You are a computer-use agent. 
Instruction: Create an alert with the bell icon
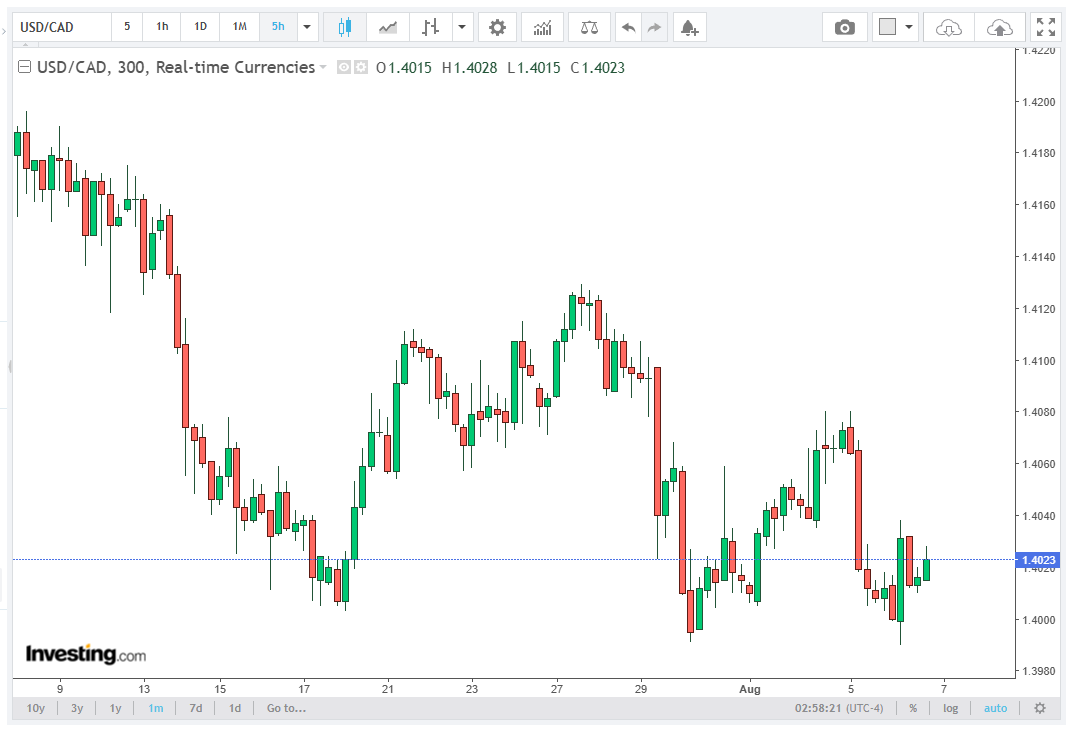pyautogui.click(x=689, y=27)
